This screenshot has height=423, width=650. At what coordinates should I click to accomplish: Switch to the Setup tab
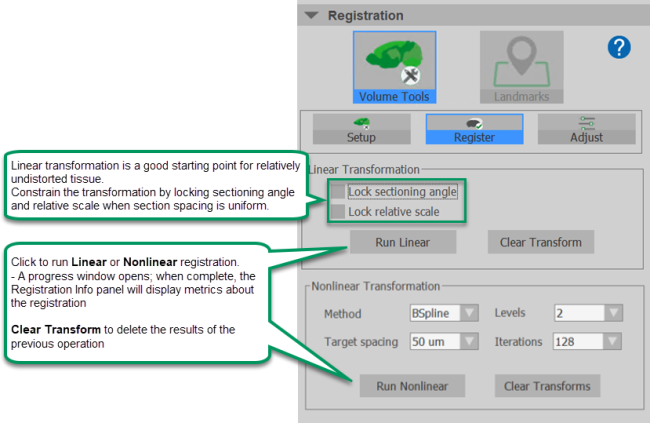[x=361, y=129]
